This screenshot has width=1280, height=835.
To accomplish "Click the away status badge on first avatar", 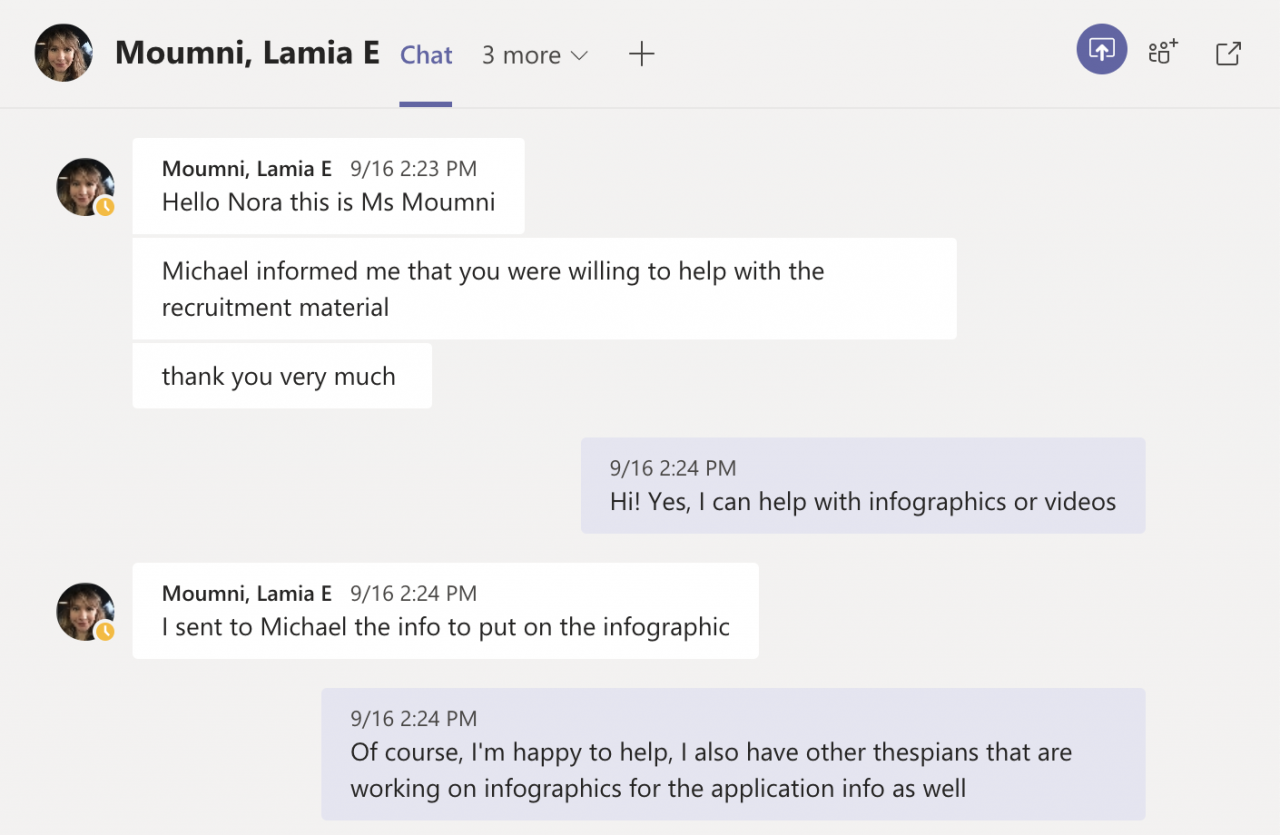I will pos(105,207).
